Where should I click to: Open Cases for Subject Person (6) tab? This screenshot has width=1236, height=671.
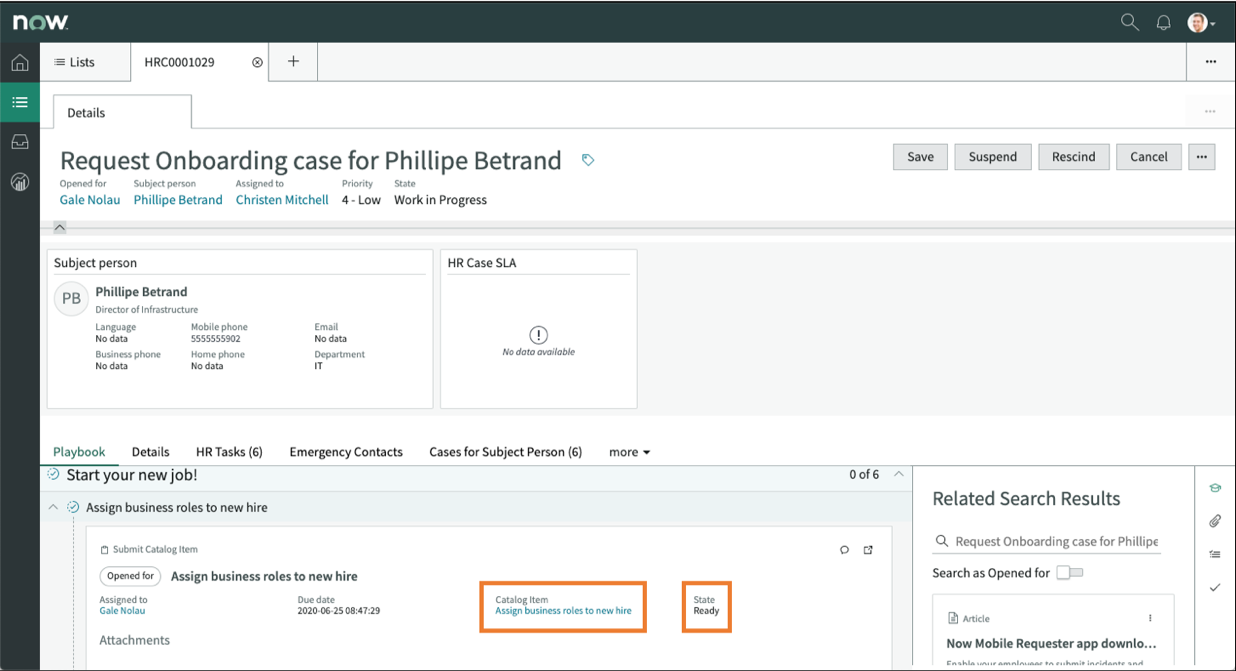point(505,452)
